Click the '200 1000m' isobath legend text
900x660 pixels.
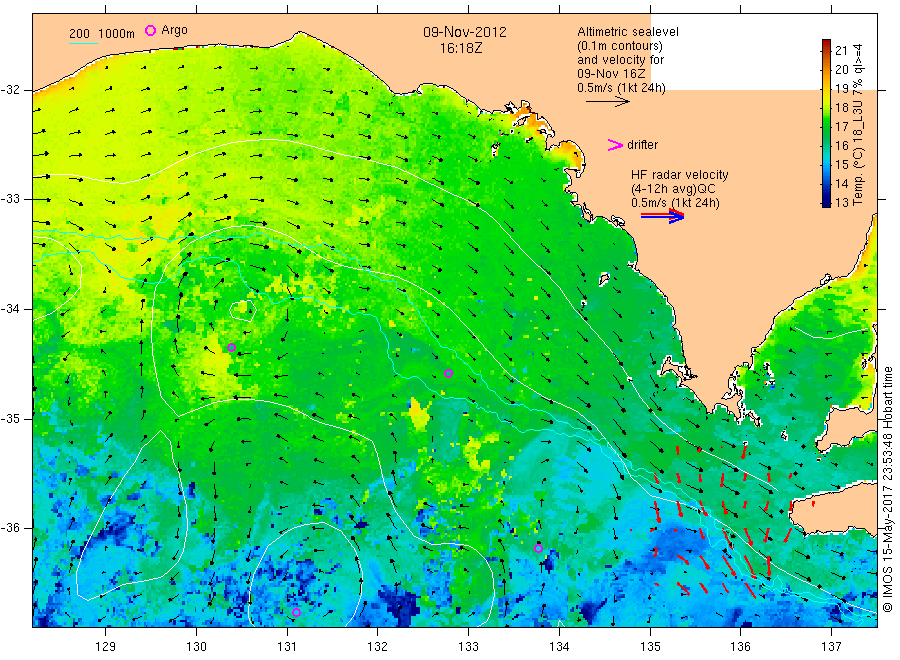point(102,34)
